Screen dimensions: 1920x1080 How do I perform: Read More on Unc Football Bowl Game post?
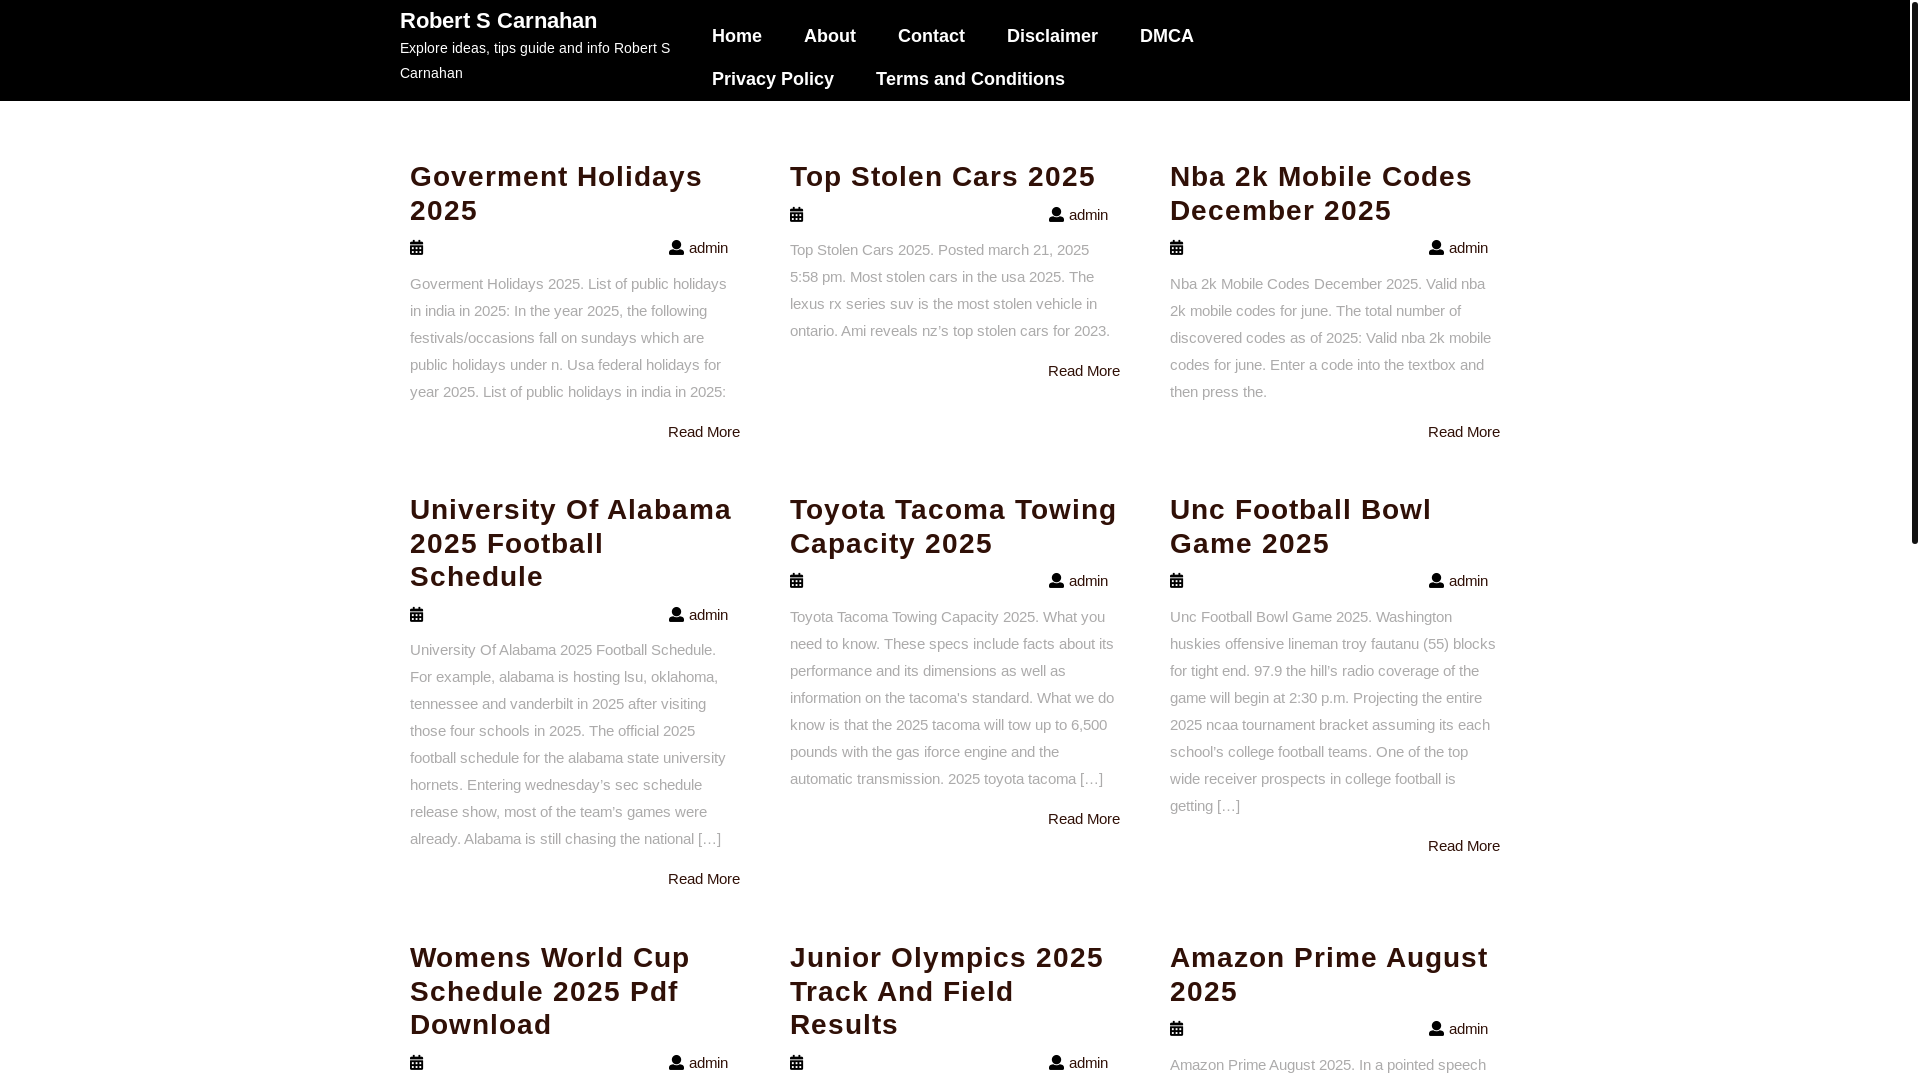(1464, 846)
